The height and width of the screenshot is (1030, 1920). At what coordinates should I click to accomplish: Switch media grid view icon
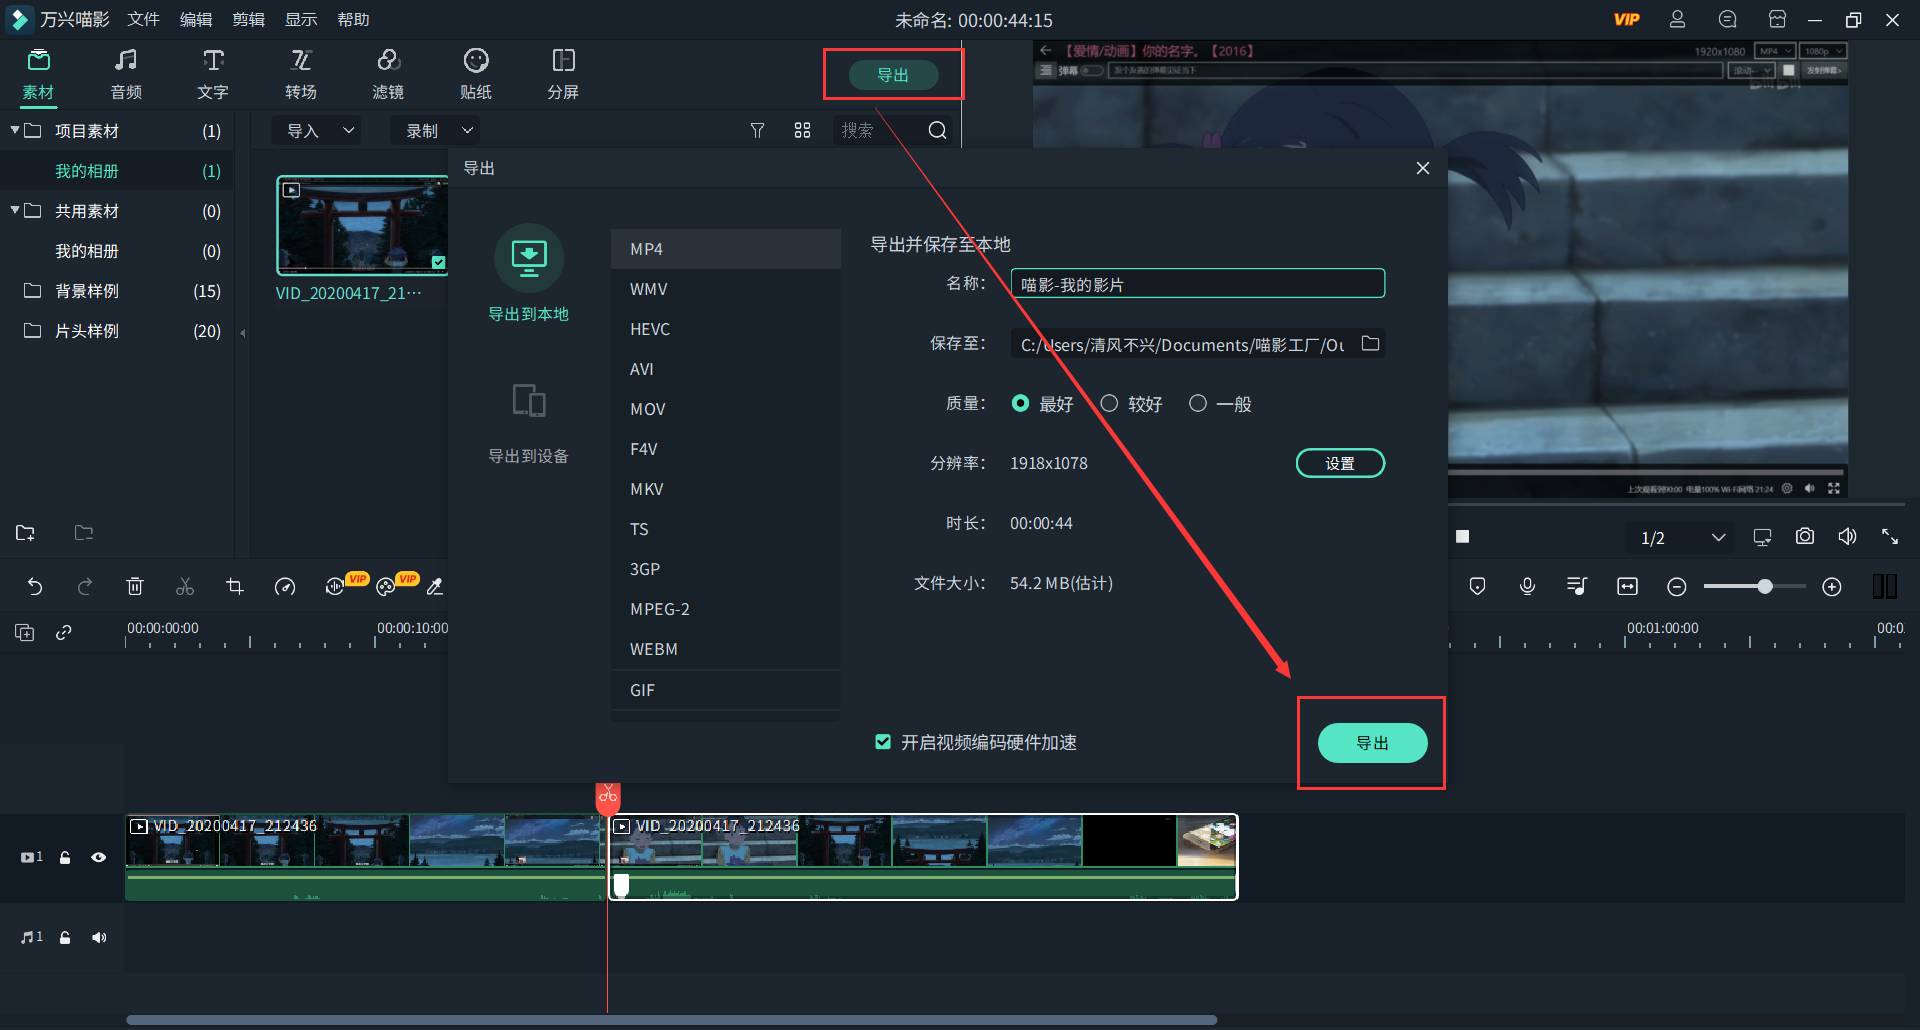[x=802, y=130]
